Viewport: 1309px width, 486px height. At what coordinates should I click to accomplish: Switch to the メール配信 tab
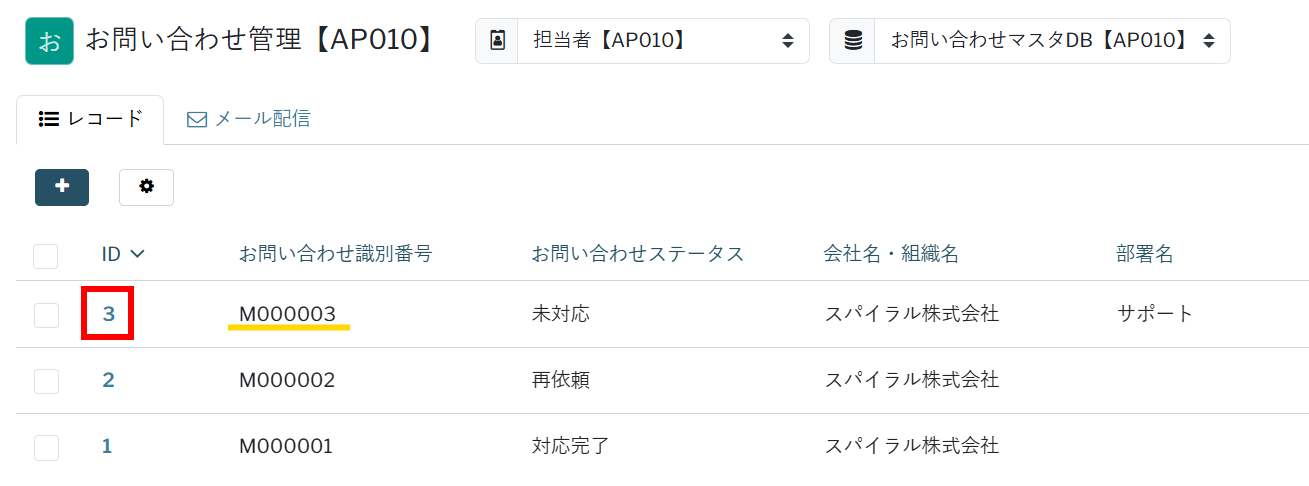coord(249,119)
